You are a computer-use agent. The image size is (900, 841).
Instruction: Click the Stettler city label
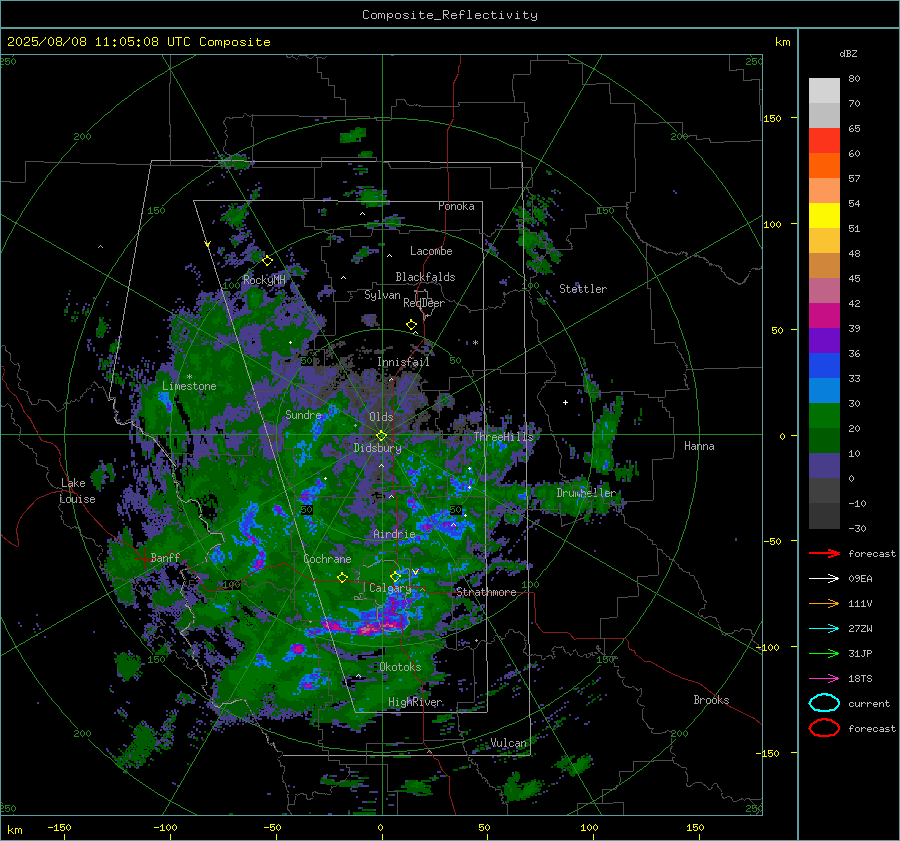coord(583,289)
